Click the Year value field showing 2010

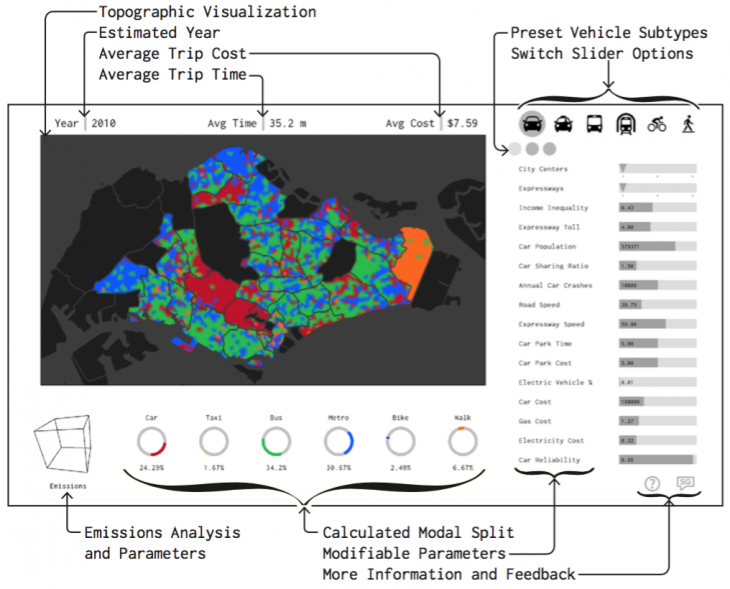[103, 123]
